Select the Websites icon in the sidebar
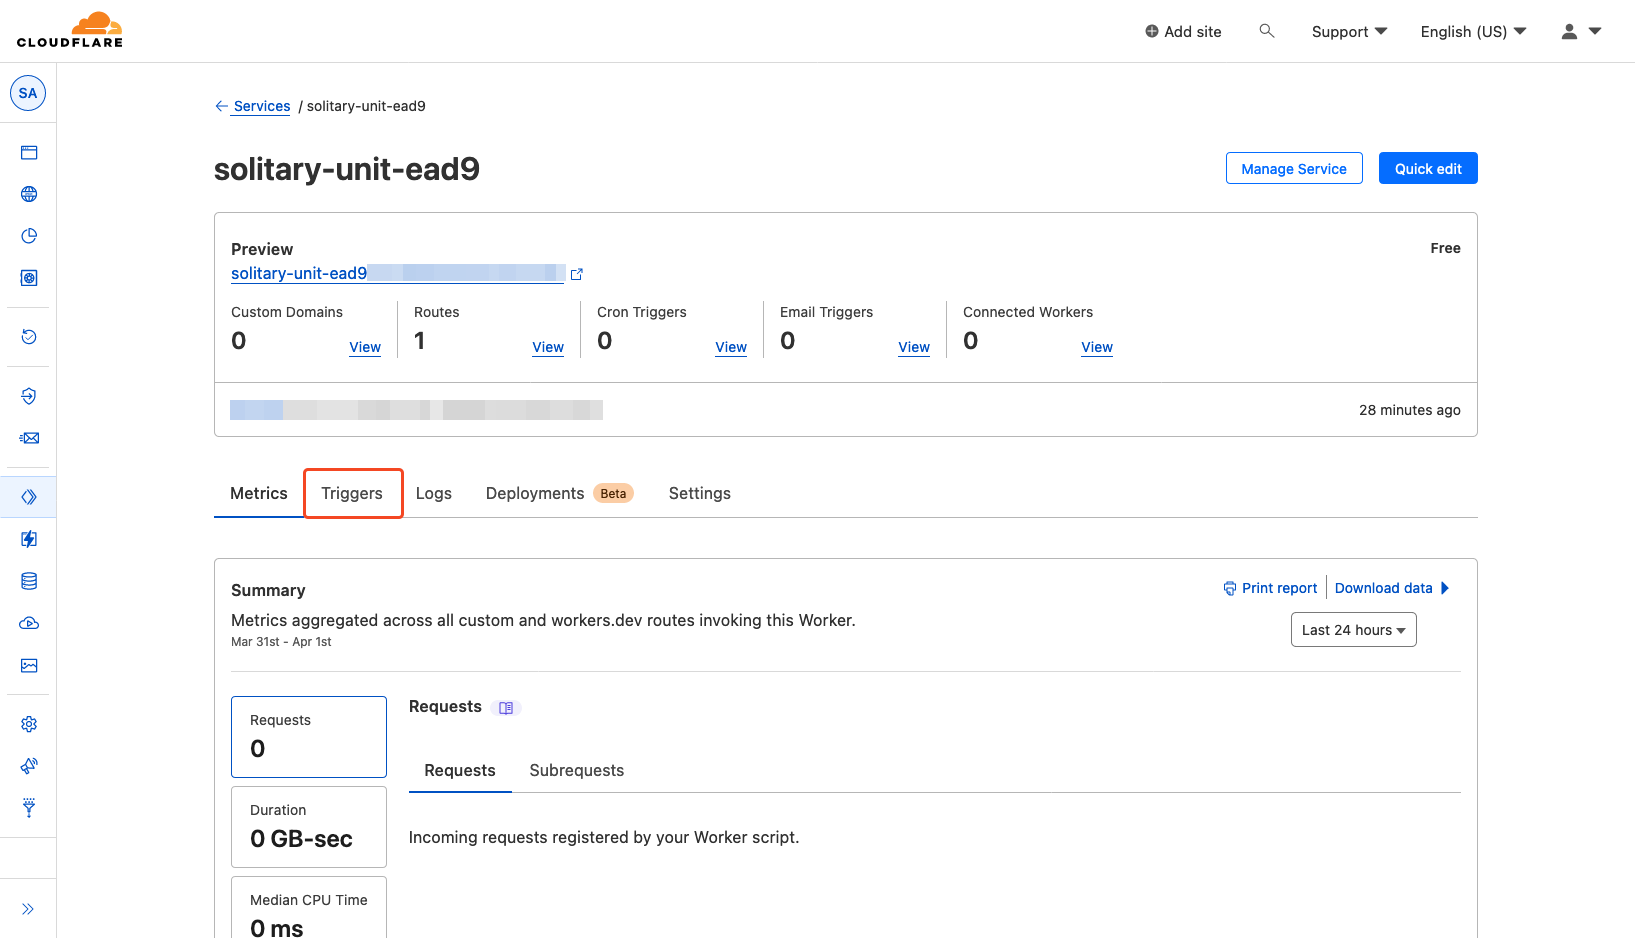 (x=28, y=152)
